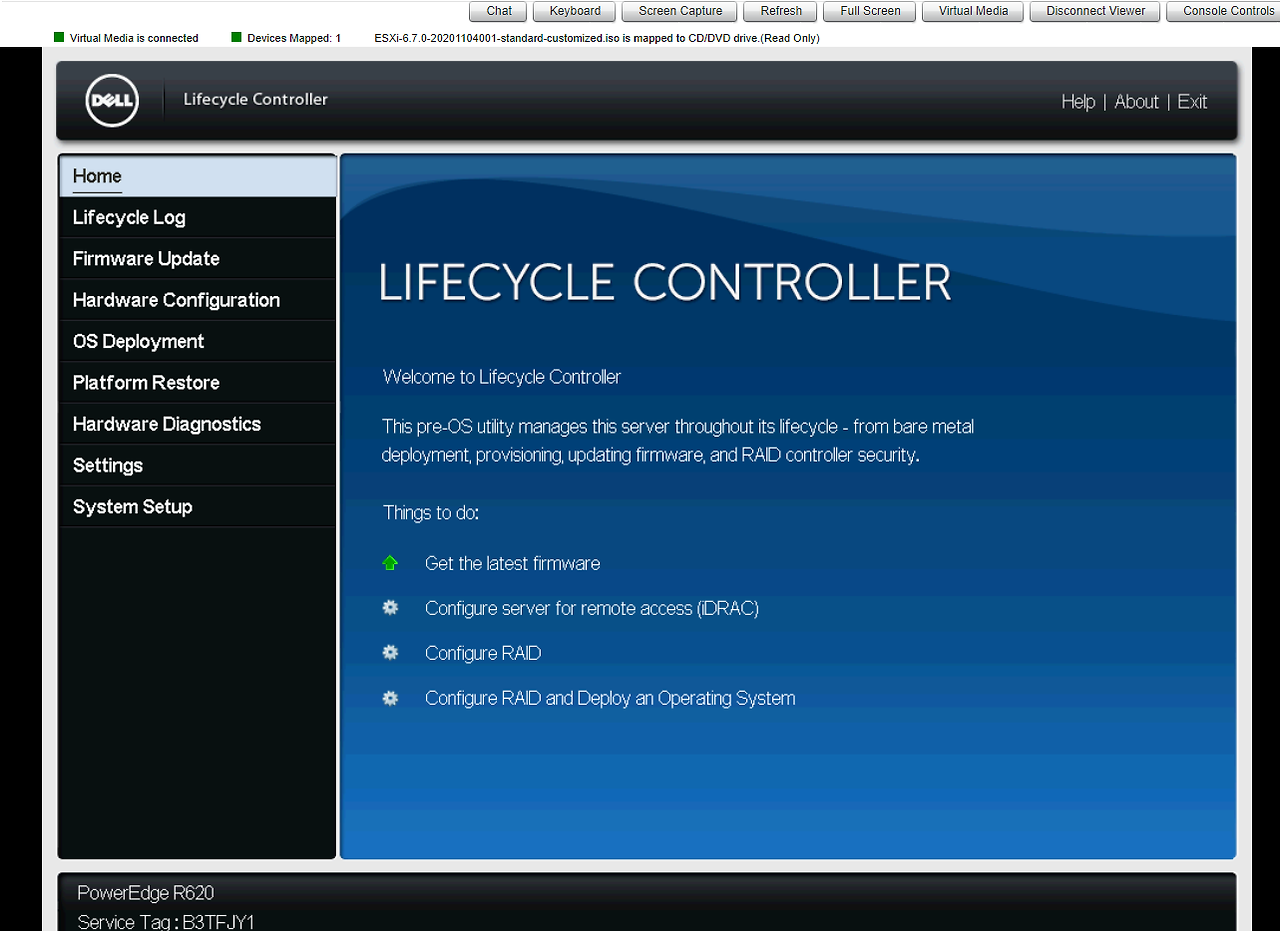Viewport: 1280px width, 931px height.
Task: Click gear icon beside Configure RAID and Deploy
Action: pos(390,697)
